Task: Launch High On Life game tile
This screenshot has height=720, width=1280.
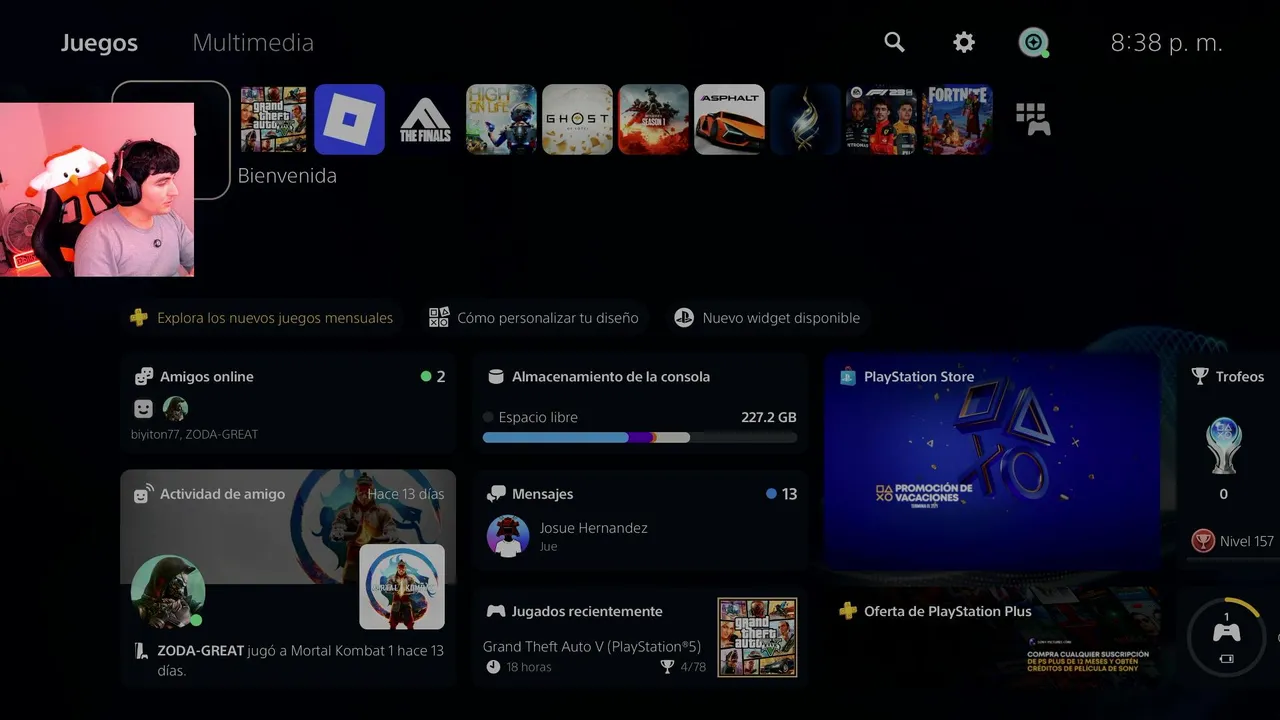Action: click(501, 119)
